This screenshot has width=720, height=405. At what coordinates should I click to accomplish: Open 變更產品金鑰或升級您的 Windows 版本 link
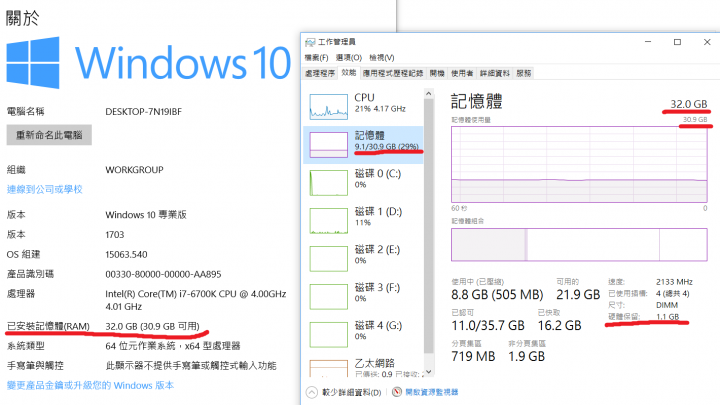[90, 385]
